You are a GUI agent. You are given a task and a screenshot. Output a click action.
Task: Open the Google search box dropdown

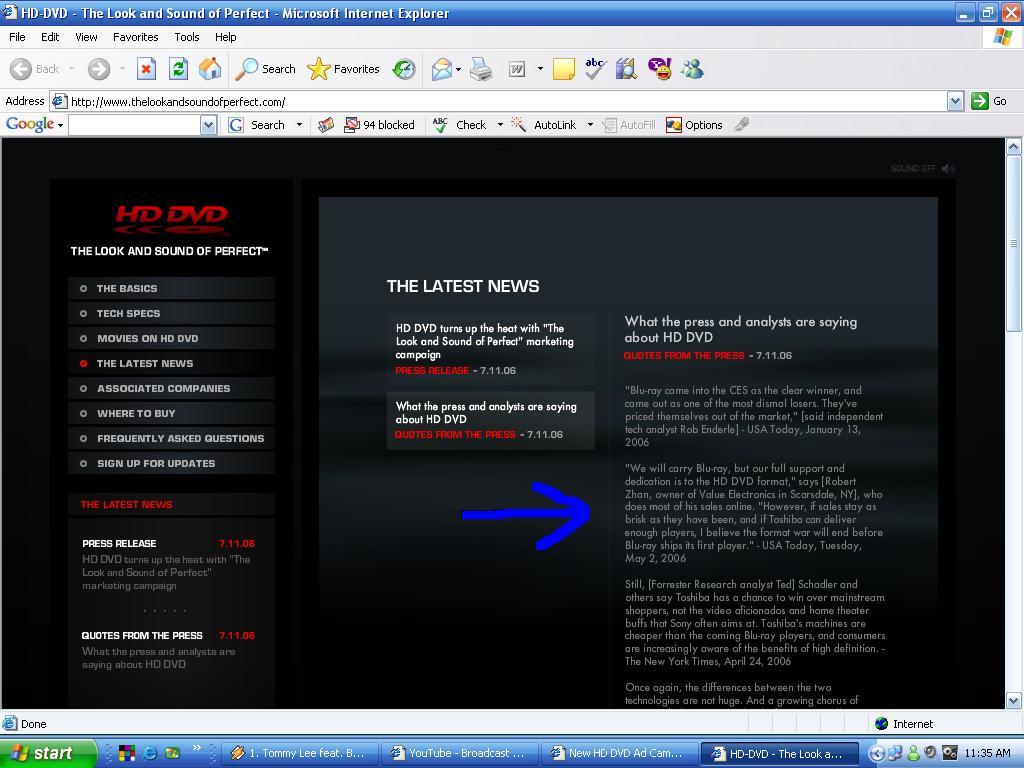coord(208,125)
